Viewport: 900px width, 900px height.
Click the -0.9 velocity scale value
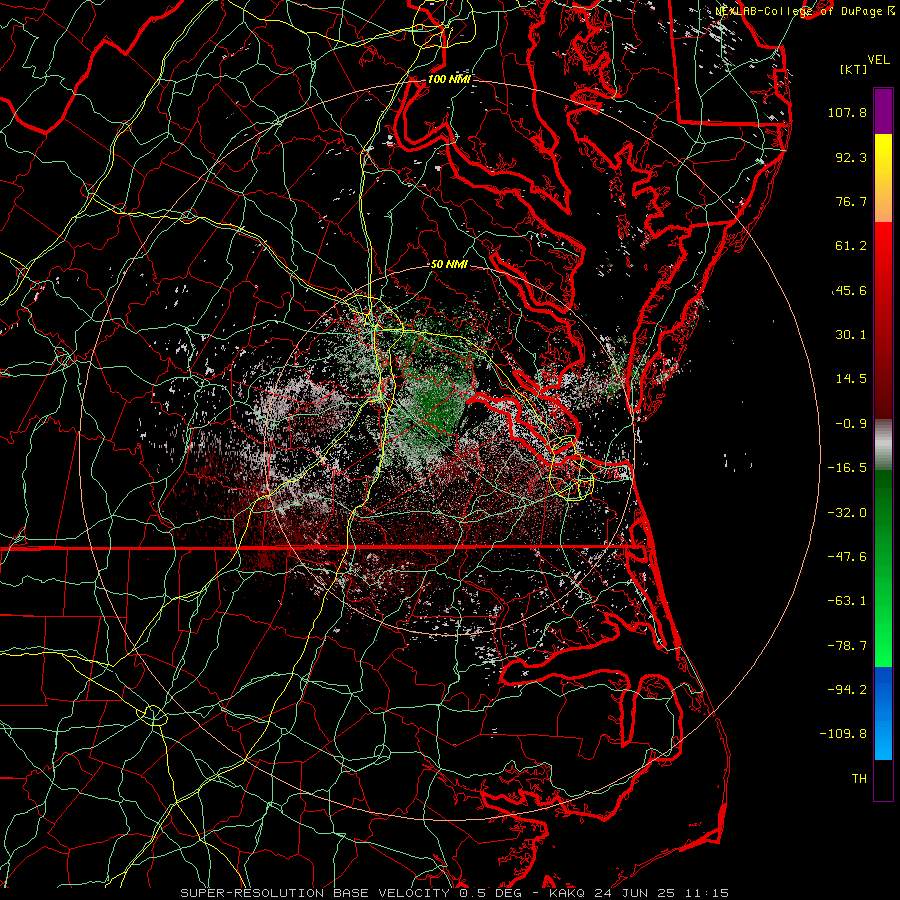851,424
